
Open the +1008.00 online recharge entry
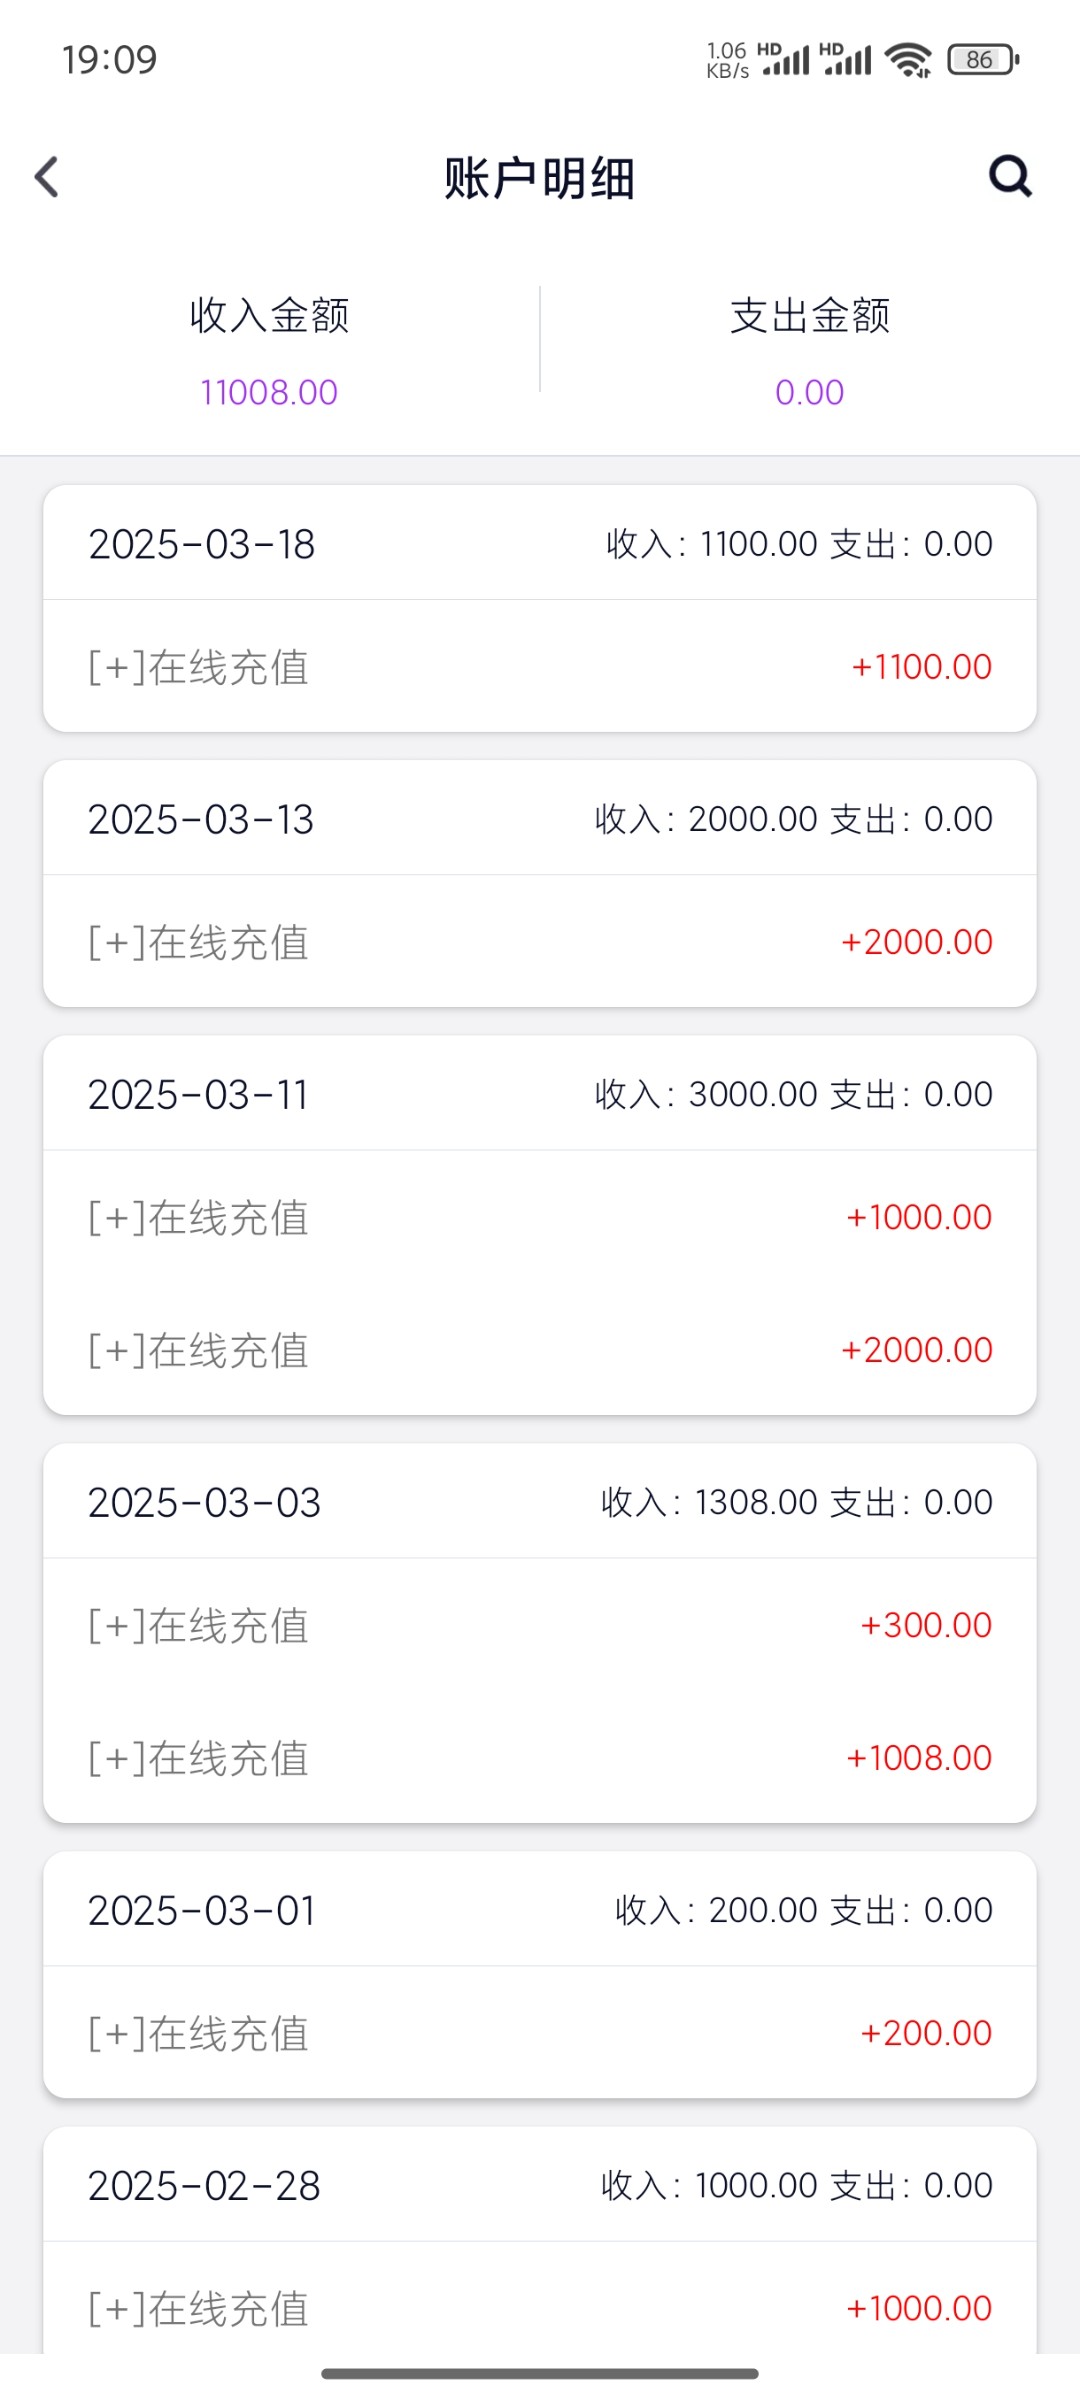click(540, 1757)
